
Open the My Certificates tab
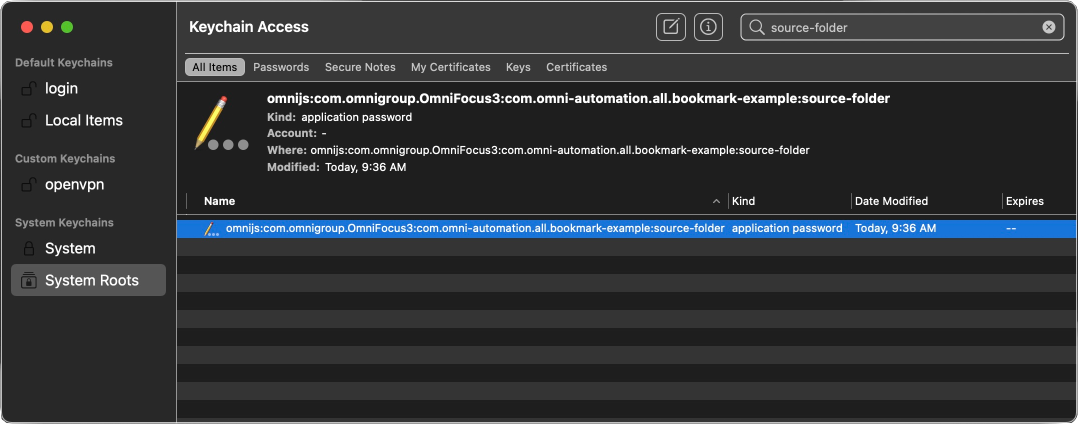tap(451, 67)
